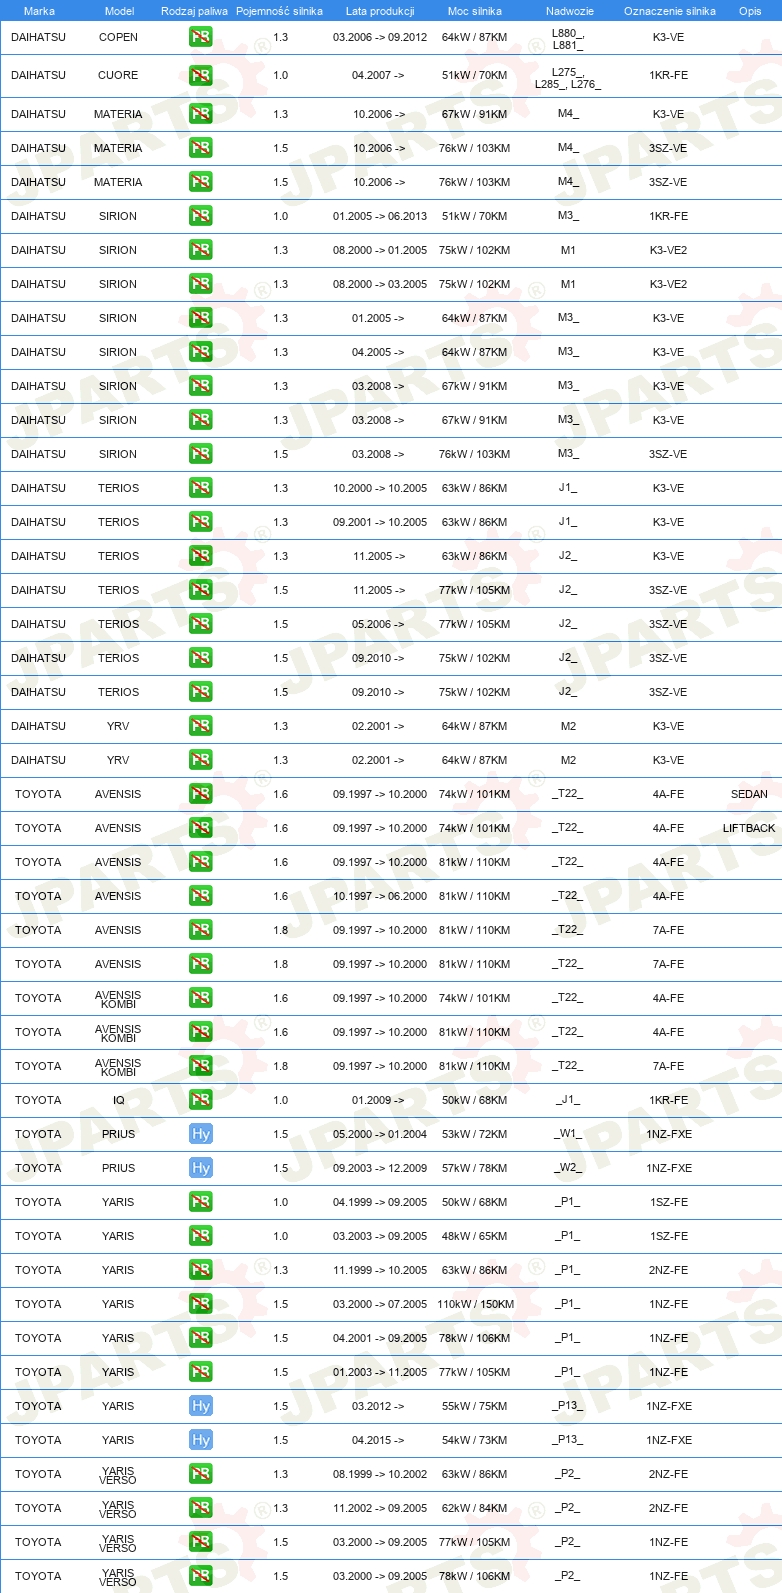
Task: Click the Moc silnika column header
Action: 475,11
